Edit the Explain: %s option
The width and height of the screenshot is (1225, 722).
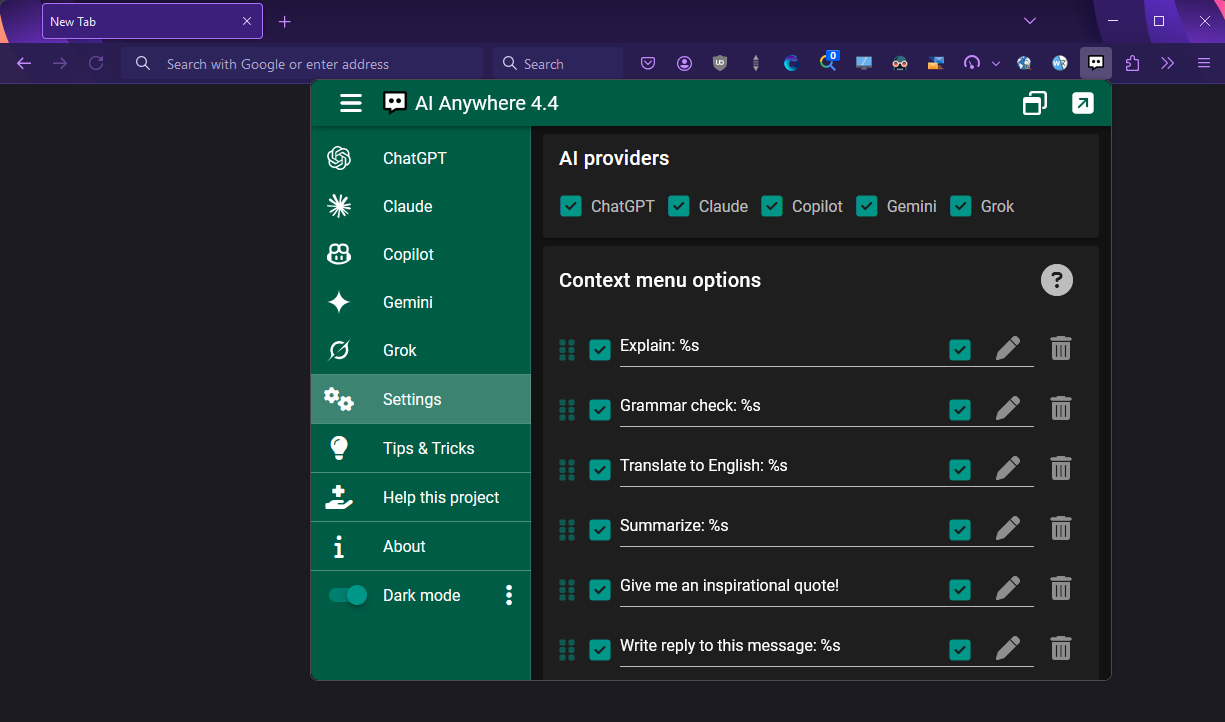tap(1008, 348)
